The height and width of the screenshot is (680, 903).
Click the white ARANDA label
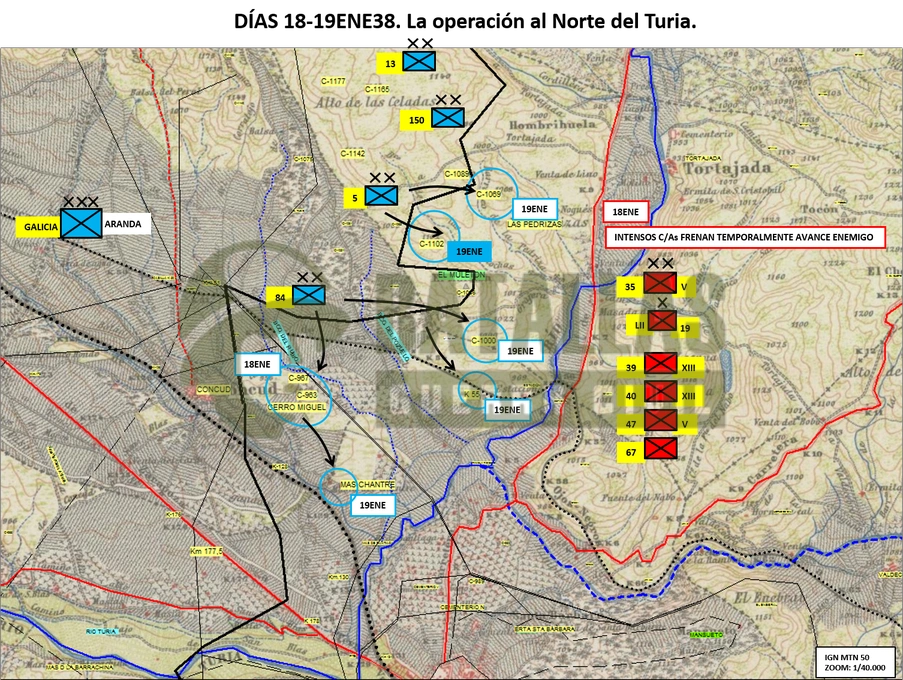pos(125,224)
